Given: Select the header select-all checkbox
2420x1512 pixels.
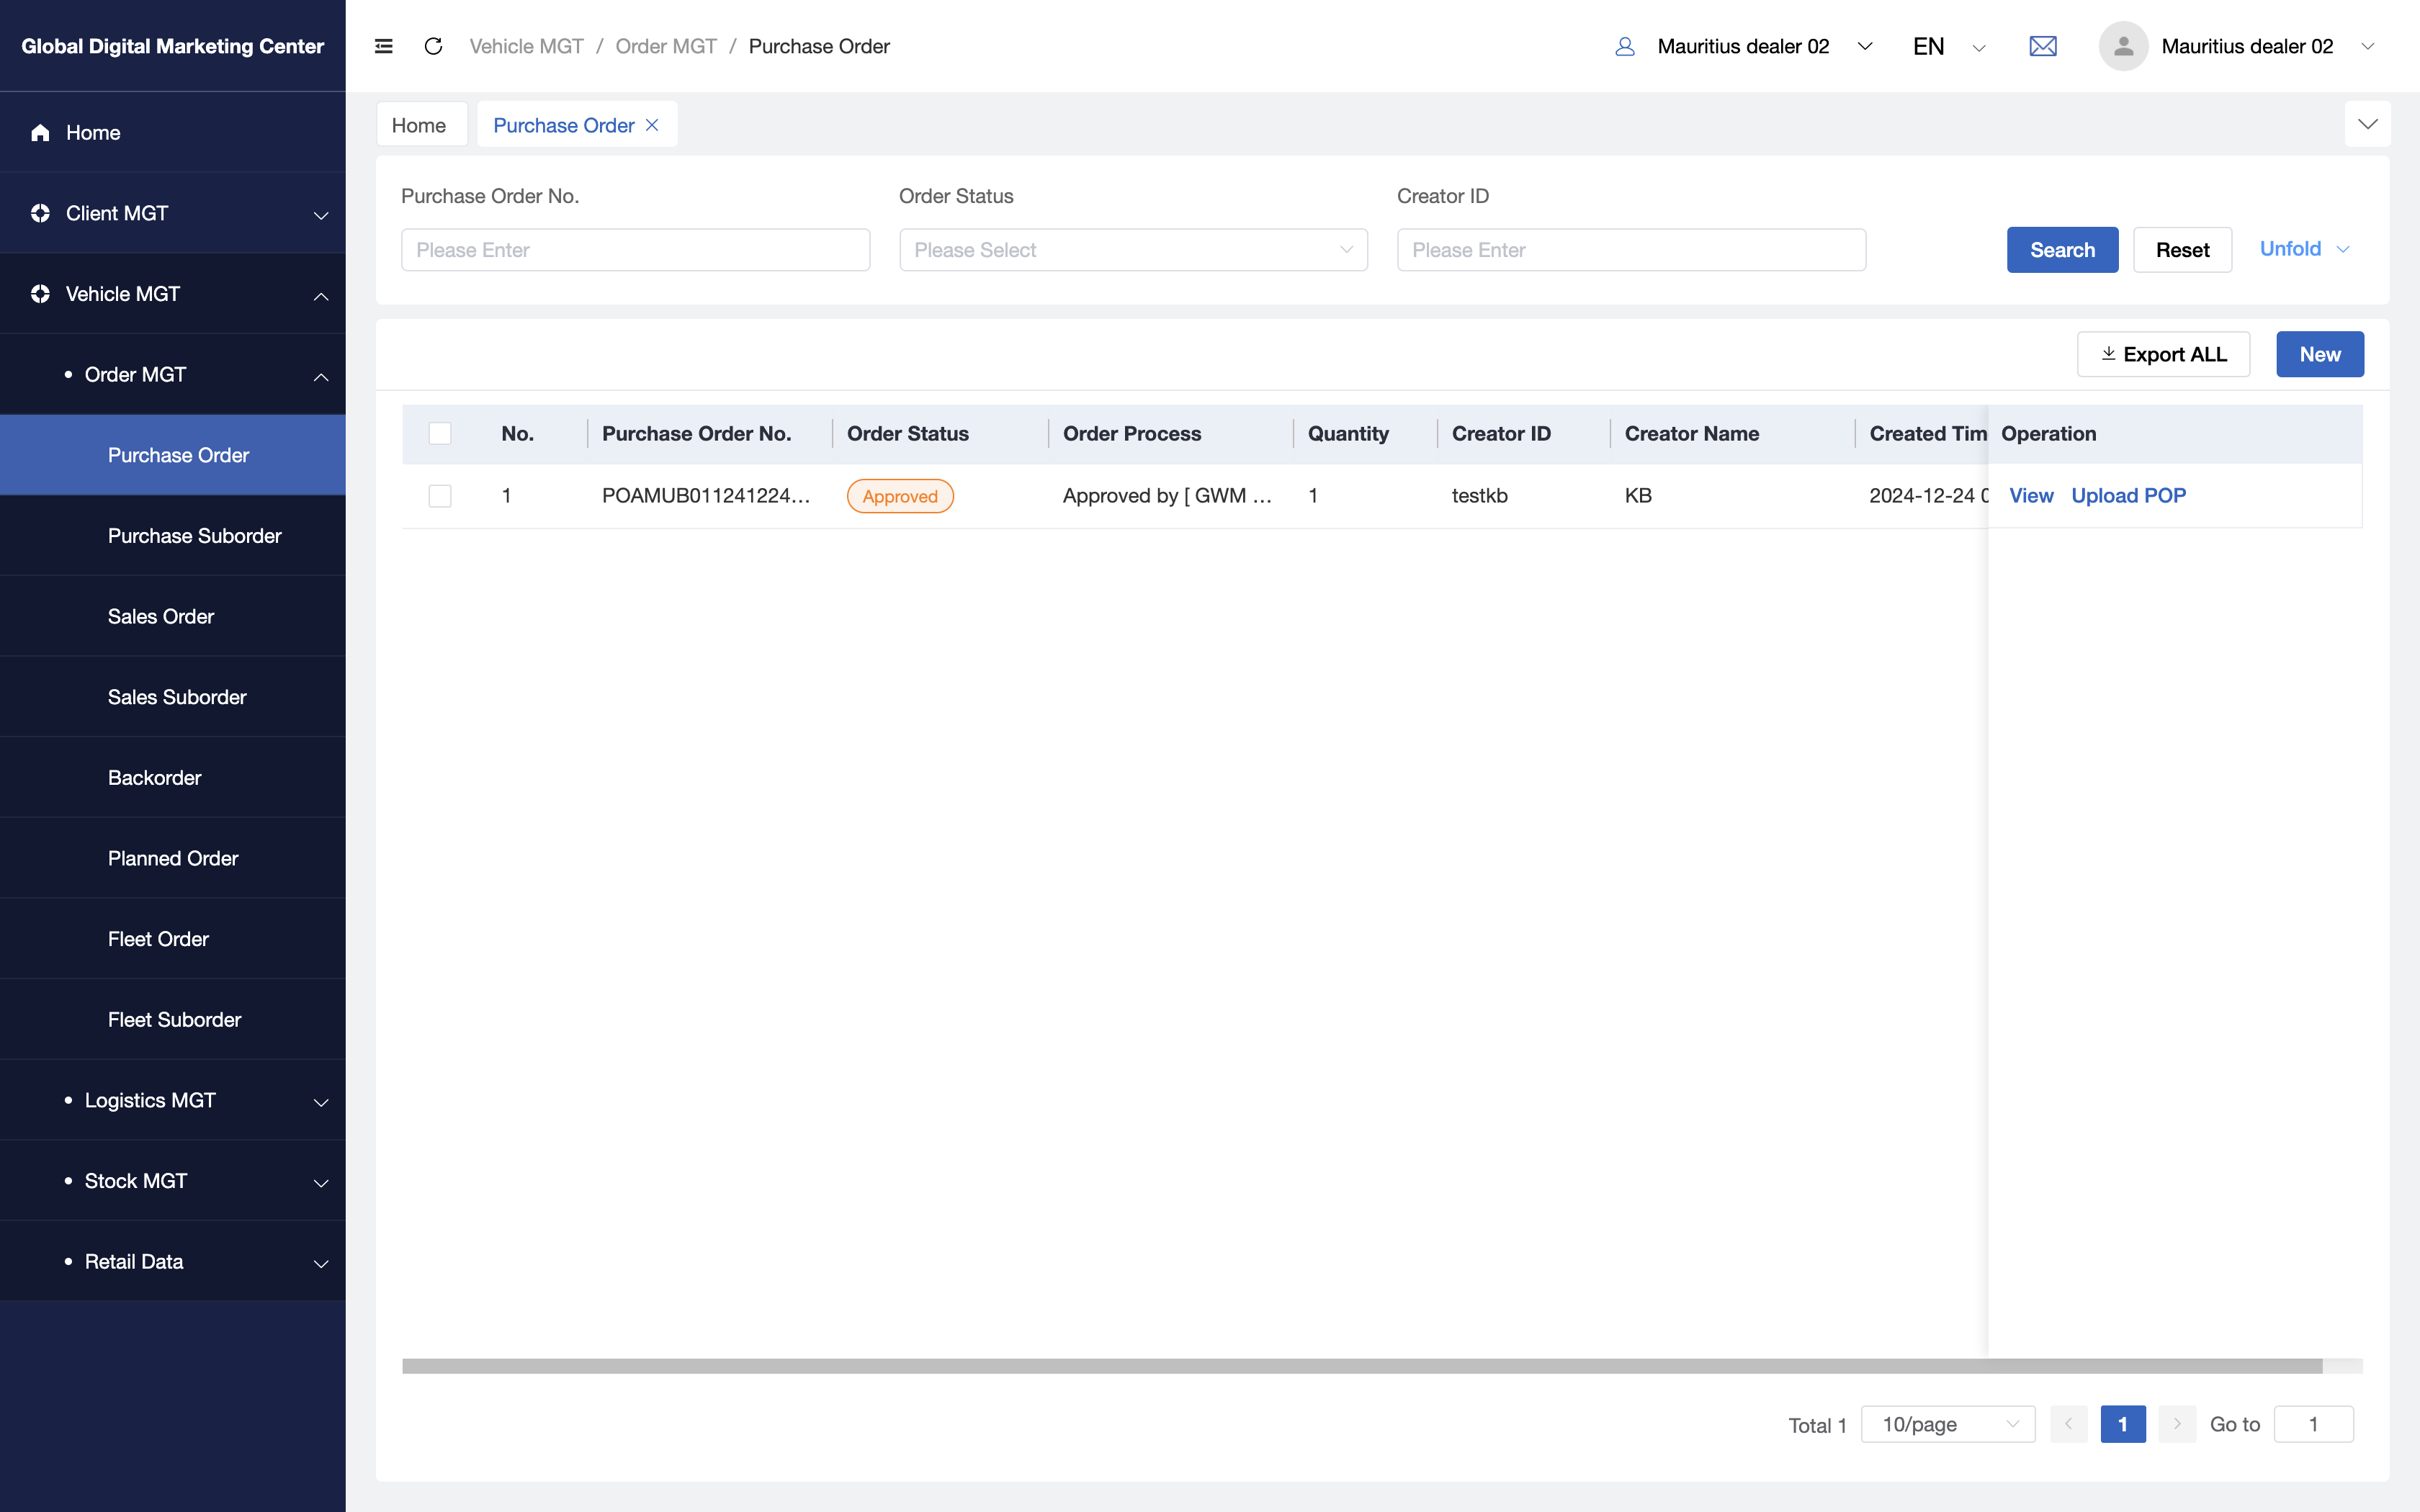Looking at the screenshot, I should 440,433.
